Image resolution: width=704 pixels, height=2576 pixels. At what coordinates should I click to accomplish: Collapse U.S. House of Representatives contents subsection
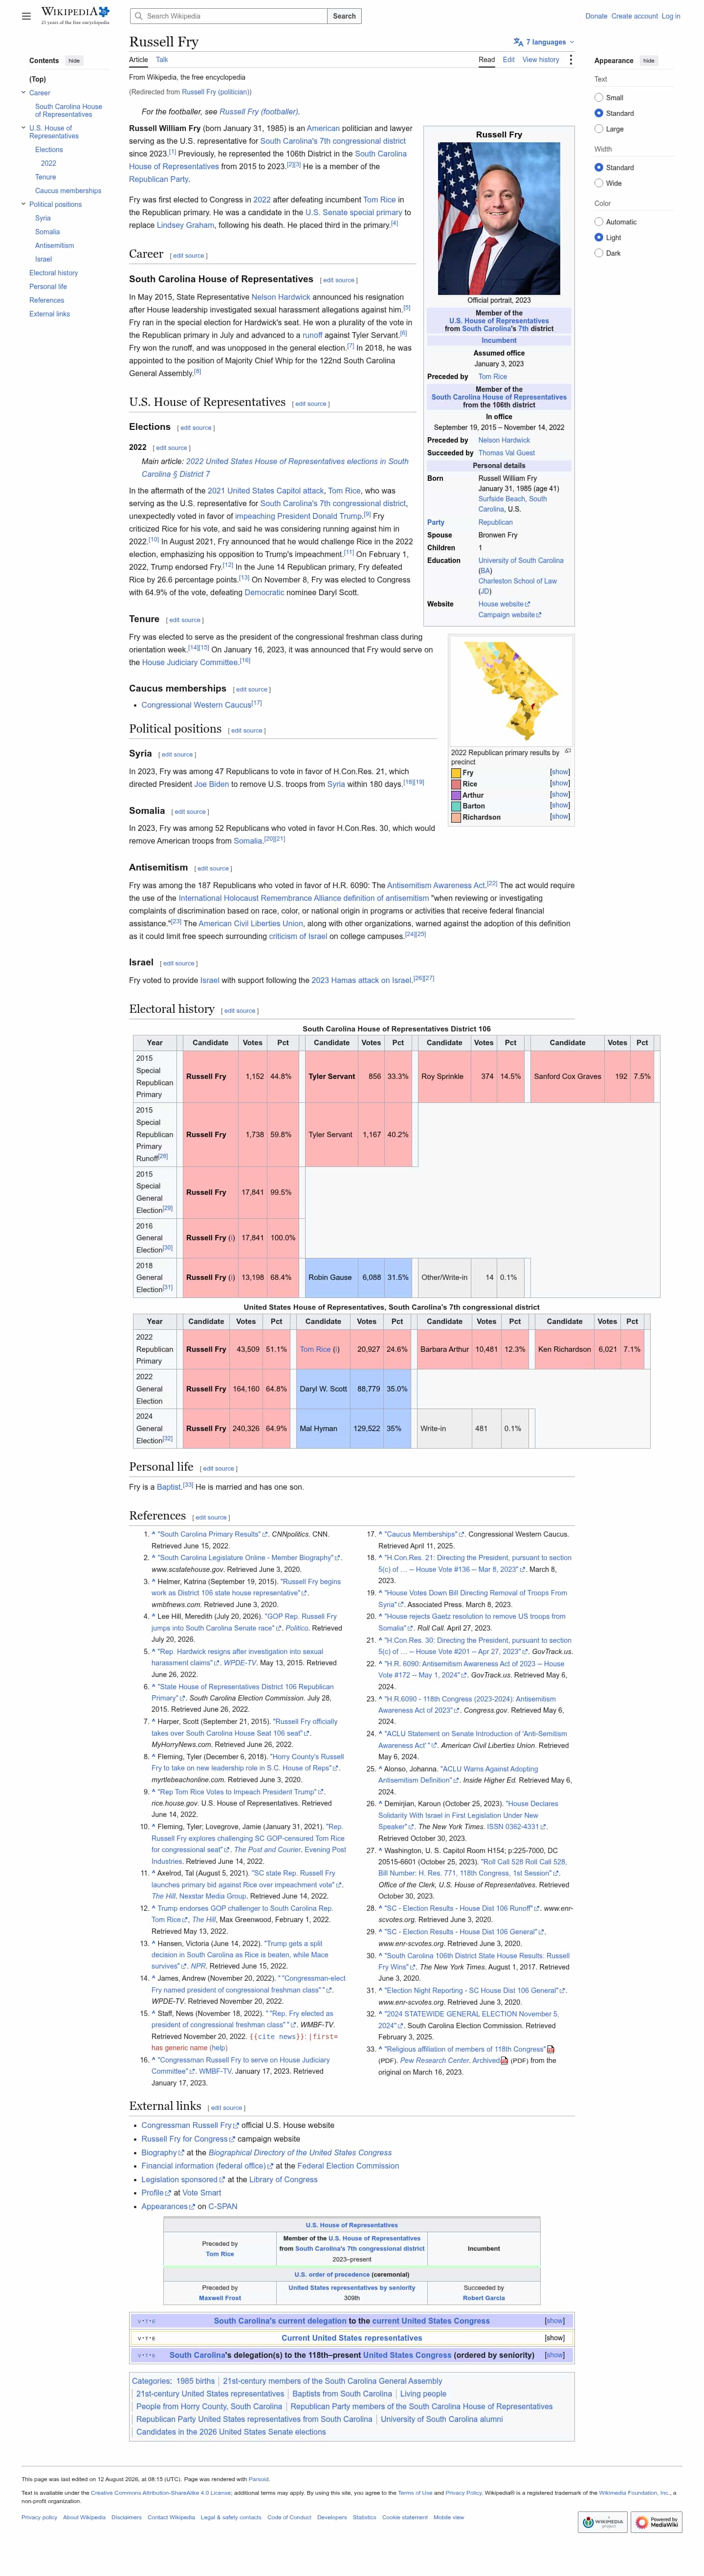coord(23,128)
